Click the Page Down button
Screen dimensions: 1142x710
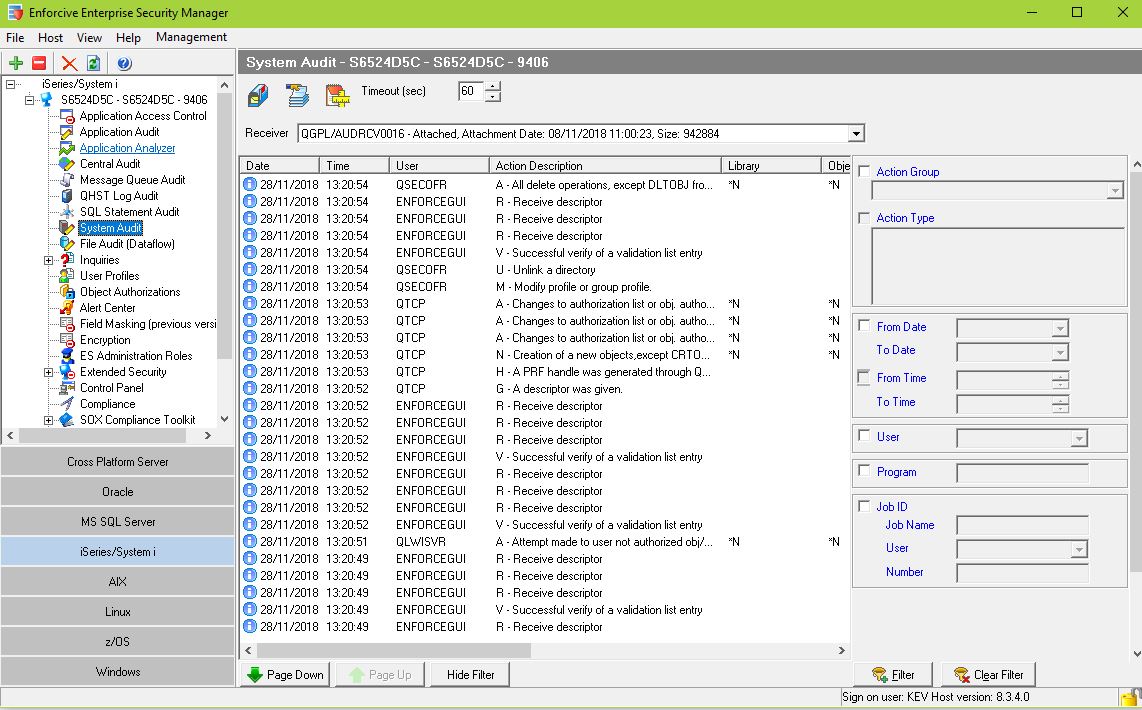285,675
